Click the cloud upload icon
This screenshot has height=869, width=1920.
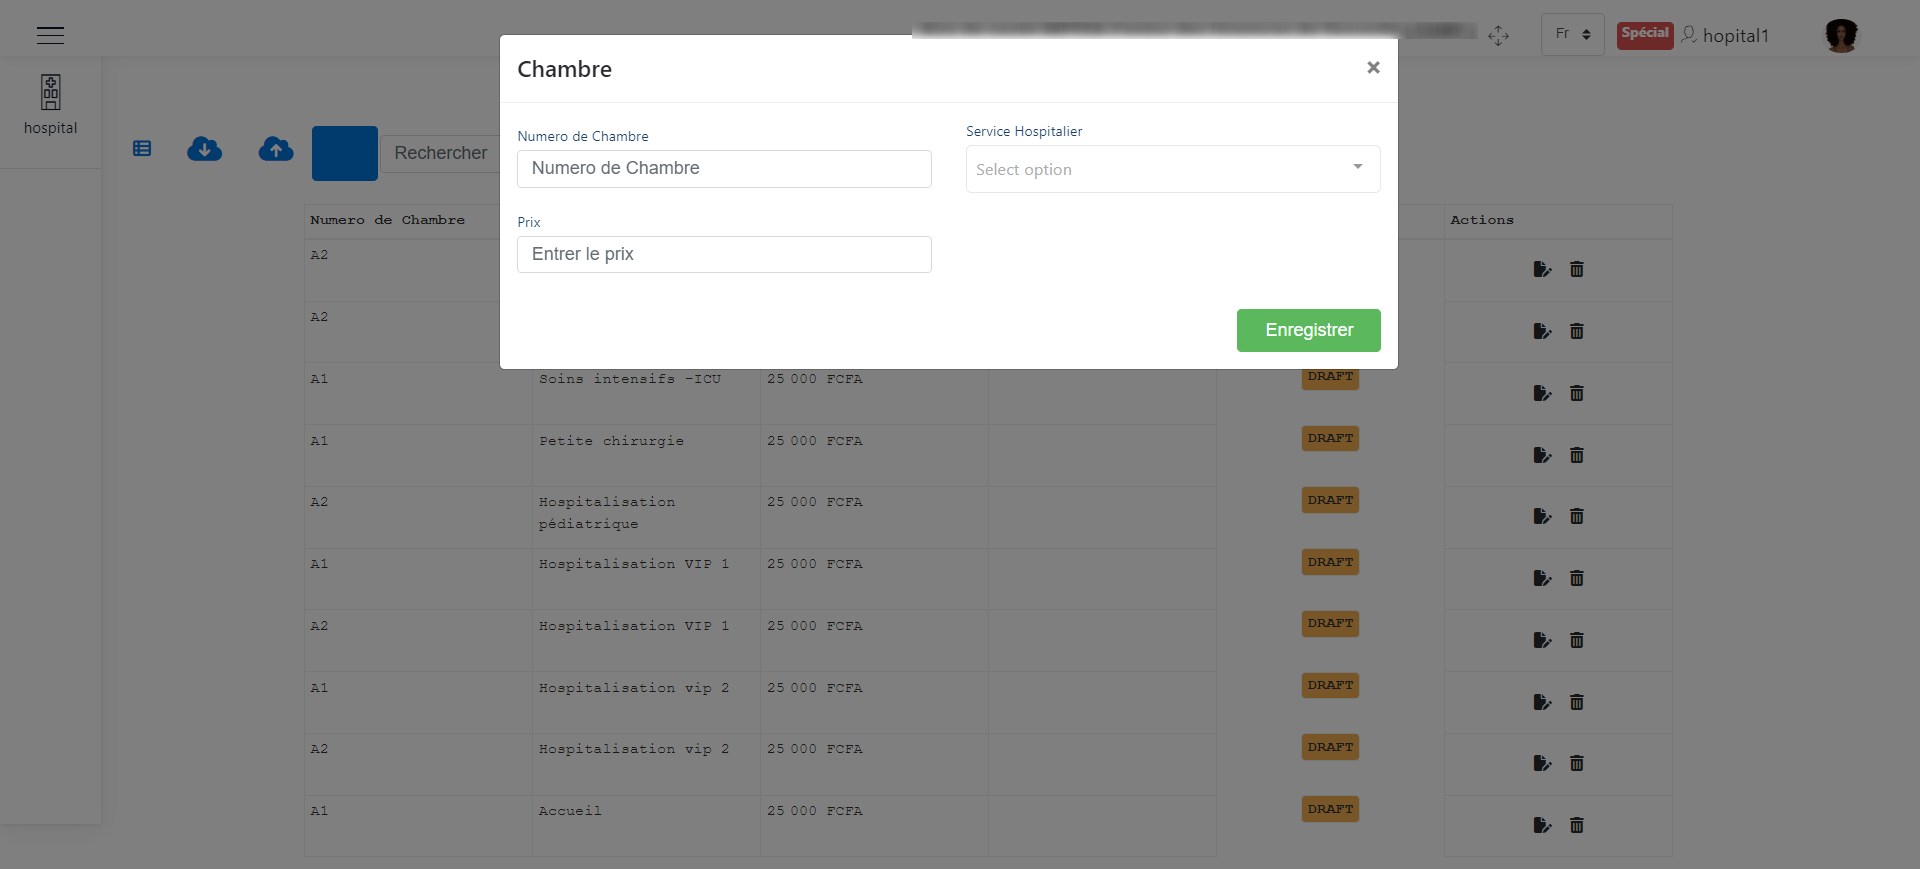[276, 149]
